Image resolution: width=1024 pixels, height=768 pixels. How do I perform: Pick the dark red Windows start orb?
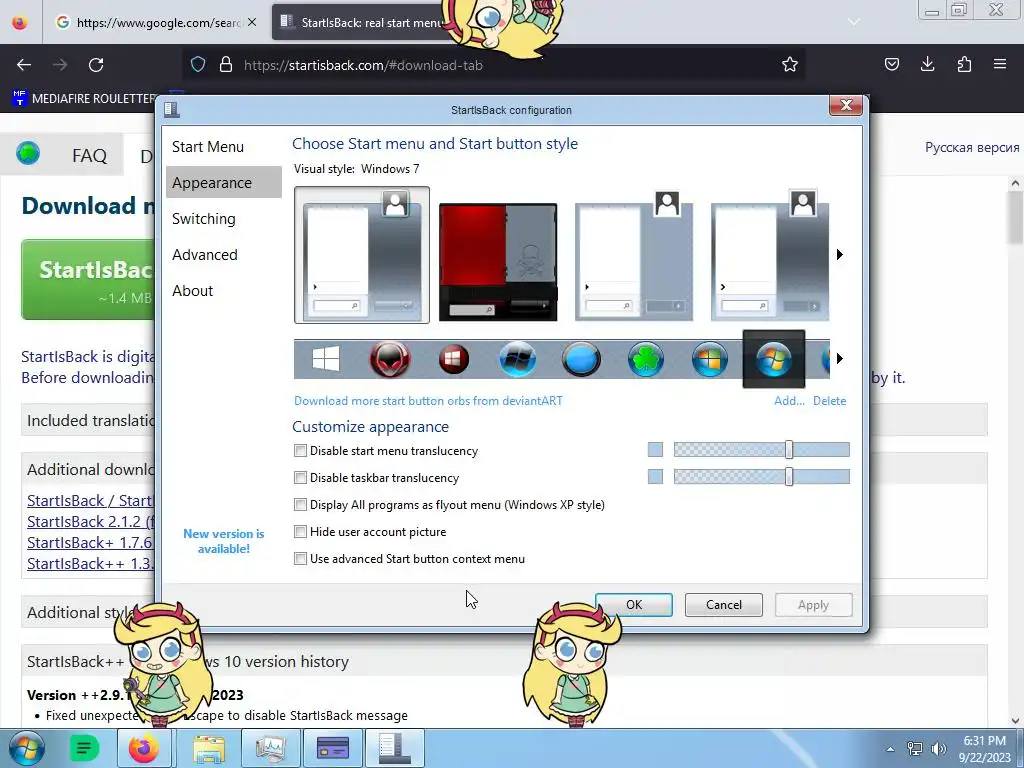tap(454, 359)
